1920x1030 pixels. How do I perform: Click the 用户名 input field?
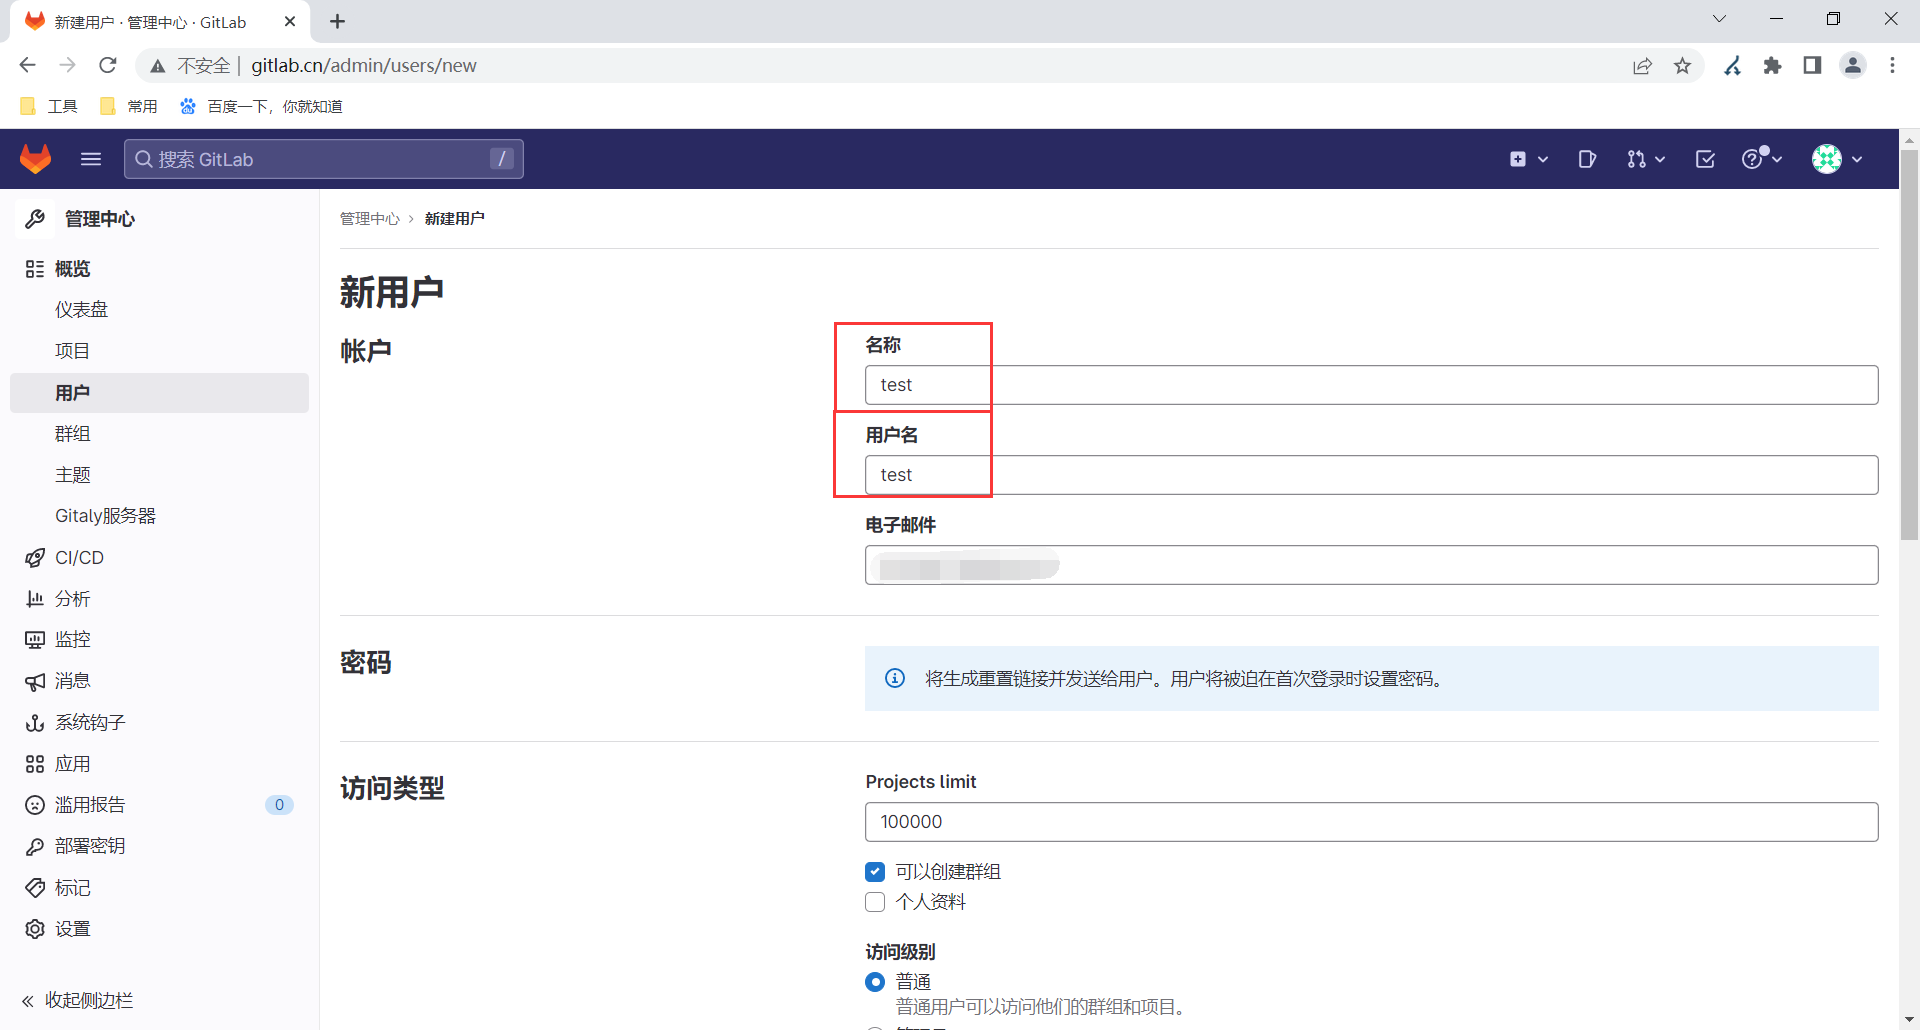tap(1371, 475)
